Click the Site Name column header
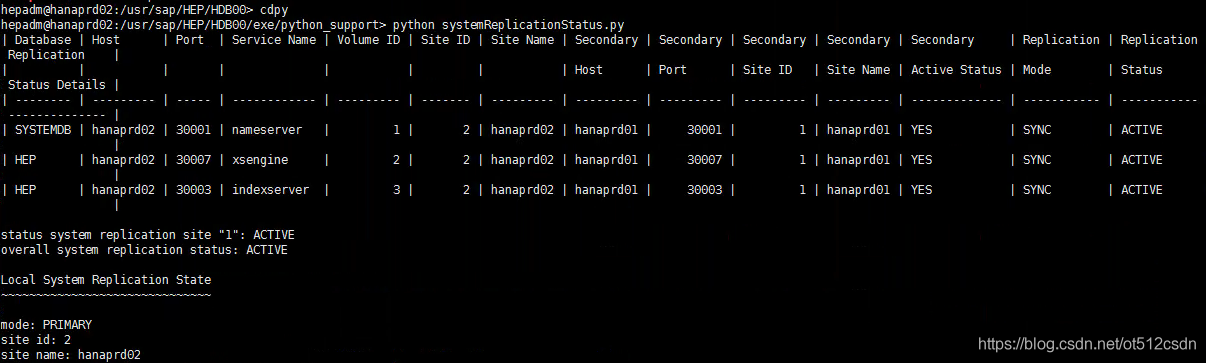This screenshot has height=363, width=1206. [521, 40]
